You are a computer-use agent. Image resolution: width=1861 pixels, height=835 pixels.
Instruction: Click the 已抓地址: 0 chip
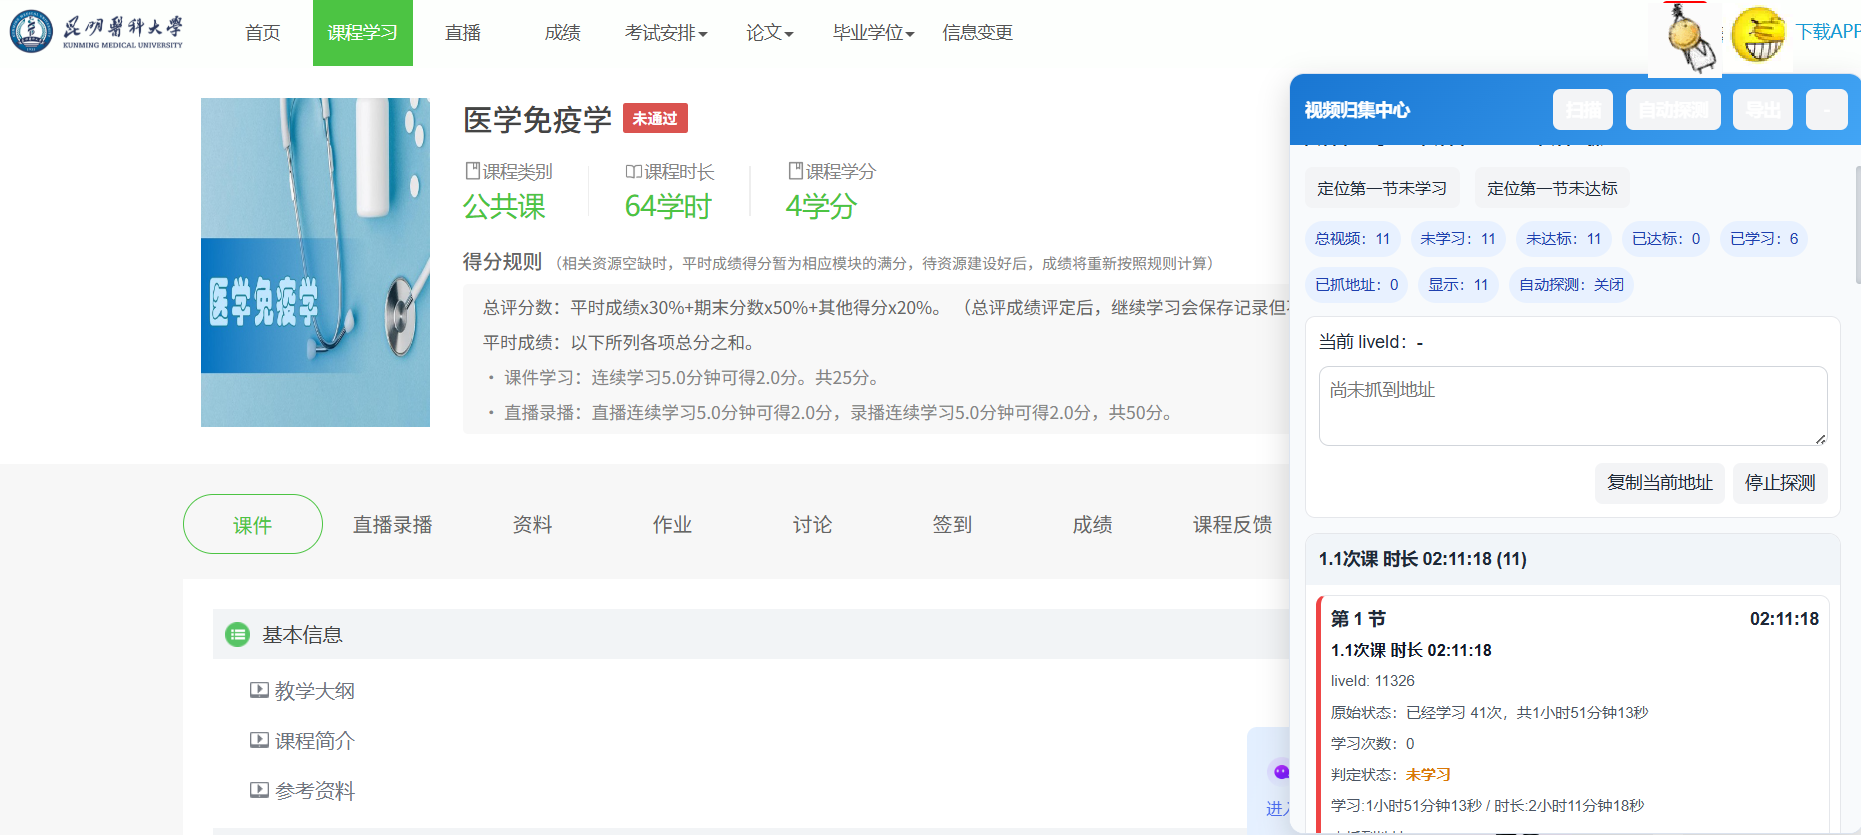[x=1357, y=285]
